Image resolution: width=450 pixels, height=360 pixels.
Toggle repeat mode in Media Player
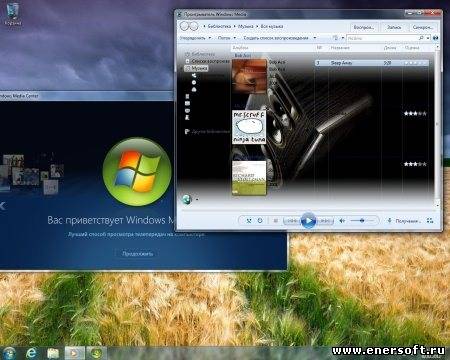pyautogui.click(x=260, y=220)
